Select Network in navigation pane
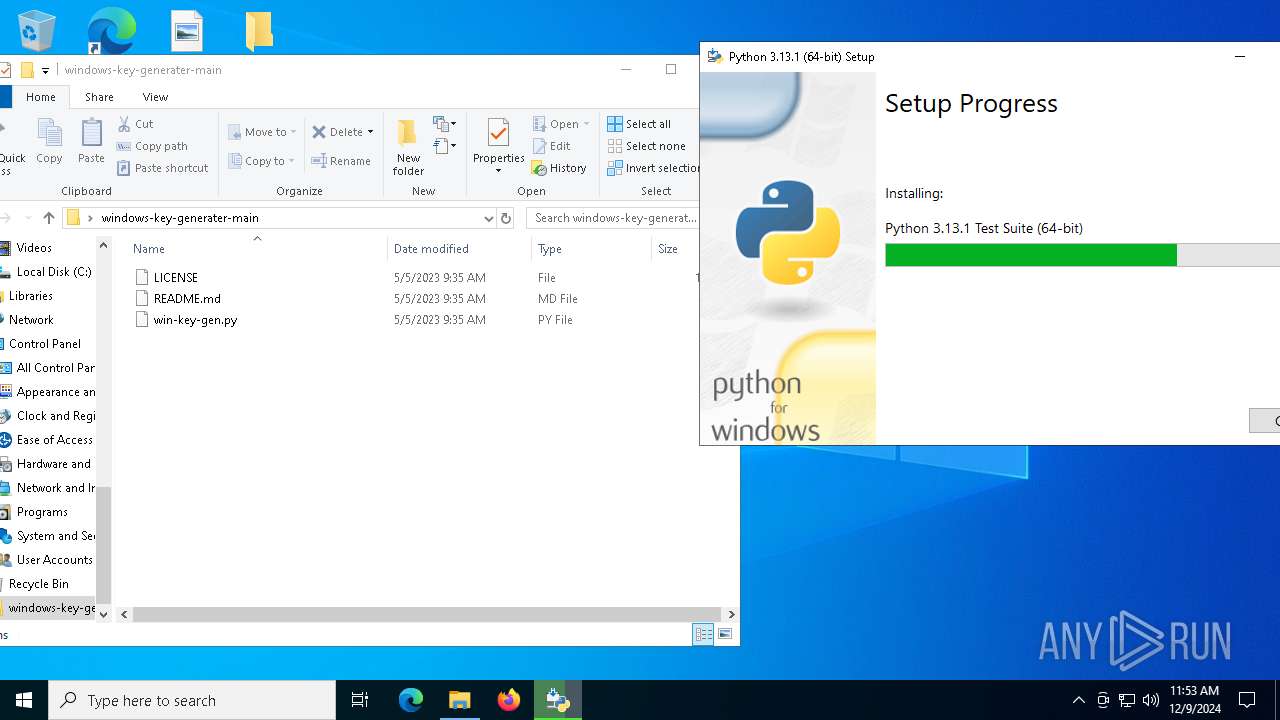Viewport: 1280px width, 720px height. click(x=31, y=320)
